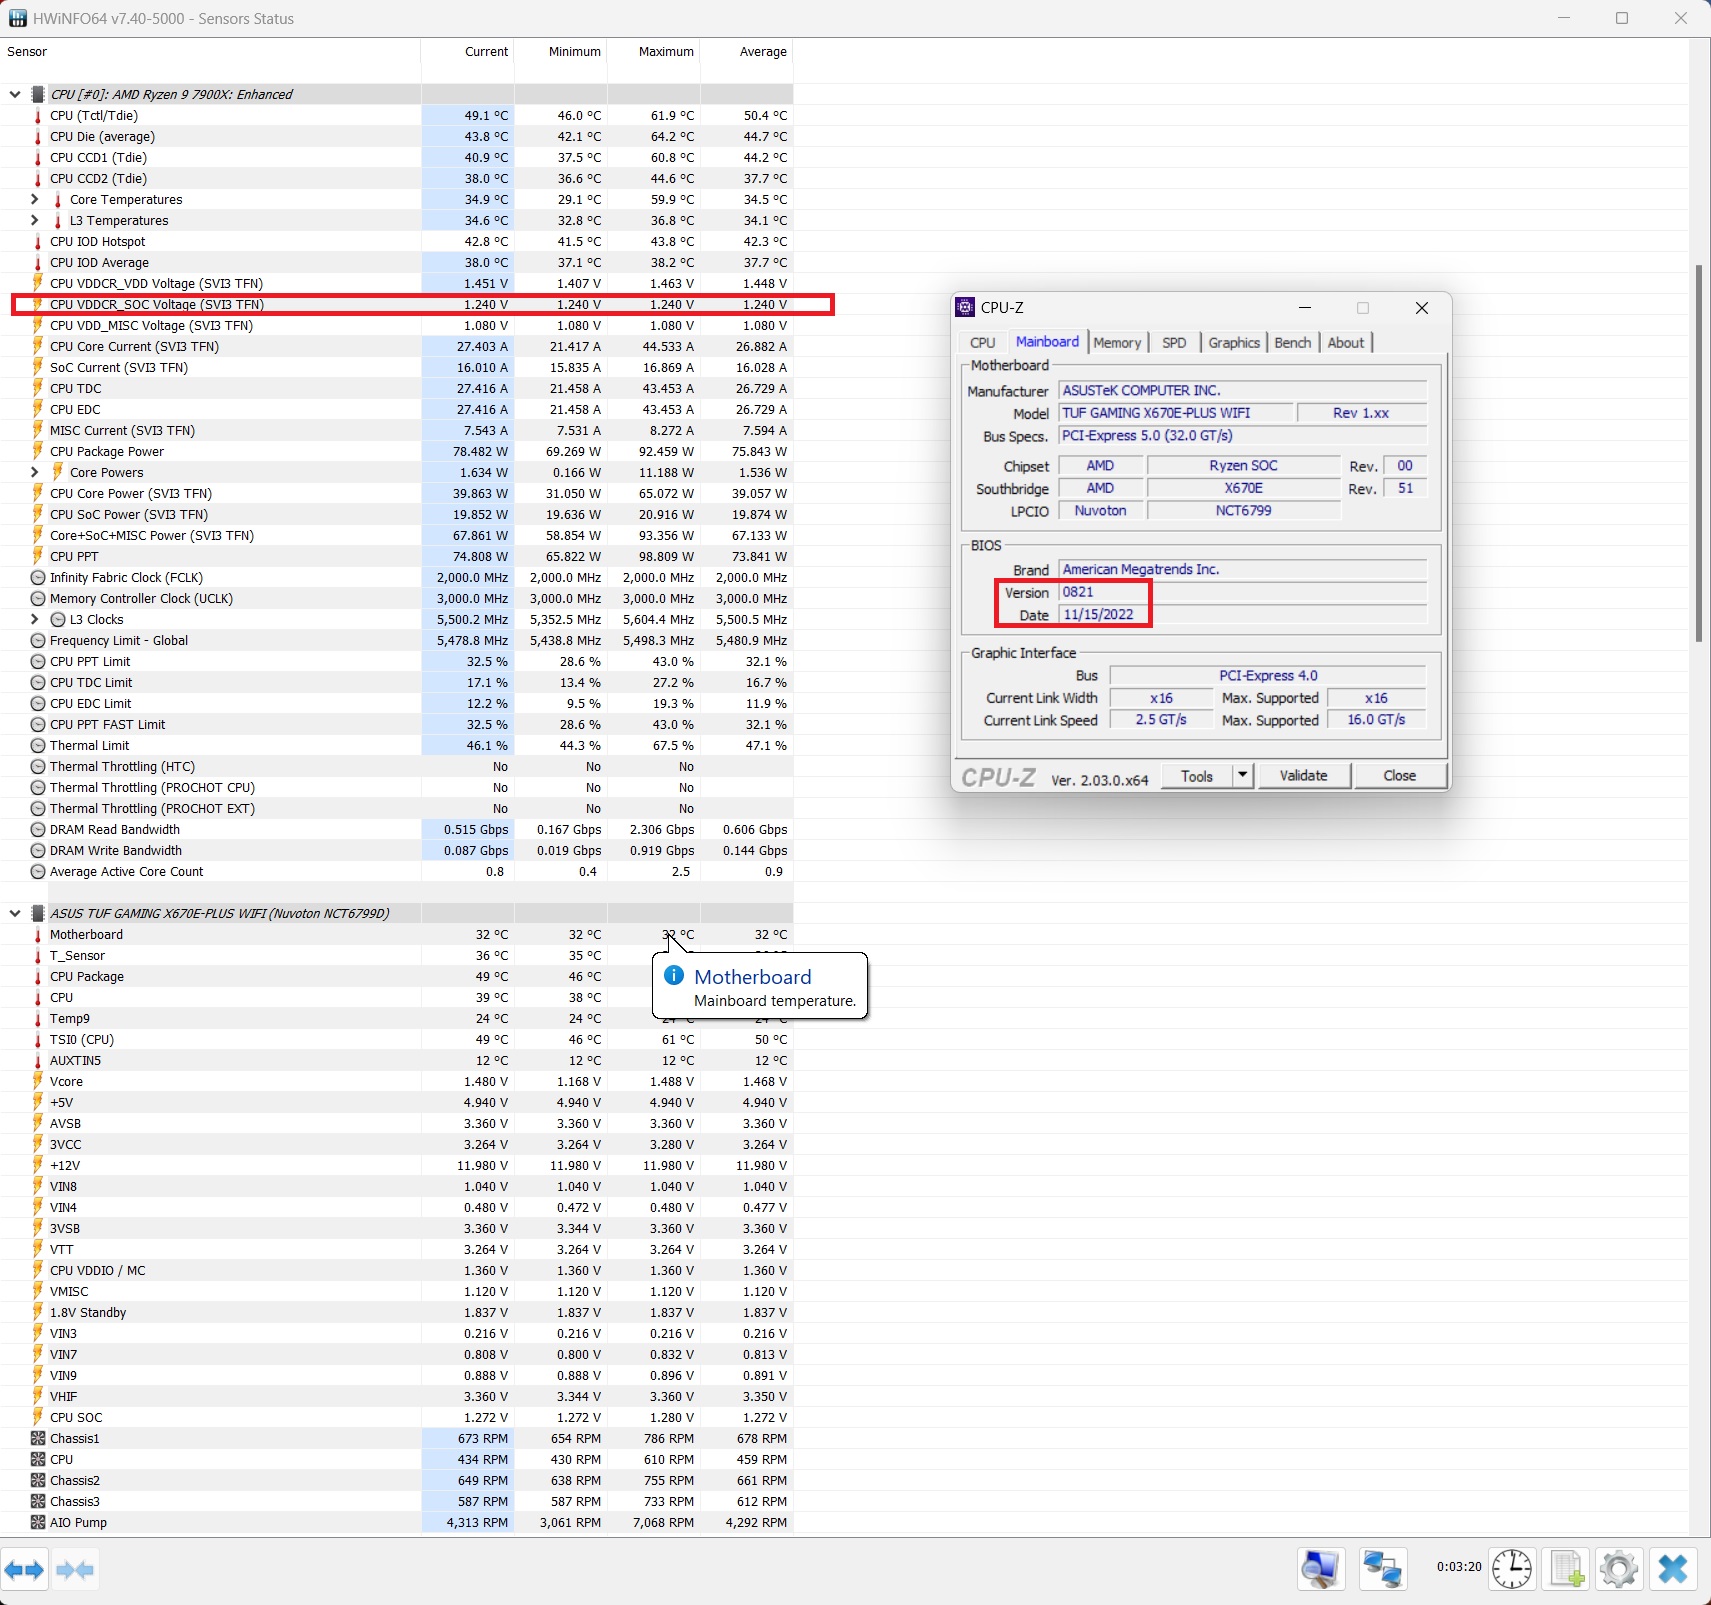Screen dimensions: 1711x1605
Task: Click the lightning icon for CPU Package Power
Action: pos(38,451)
